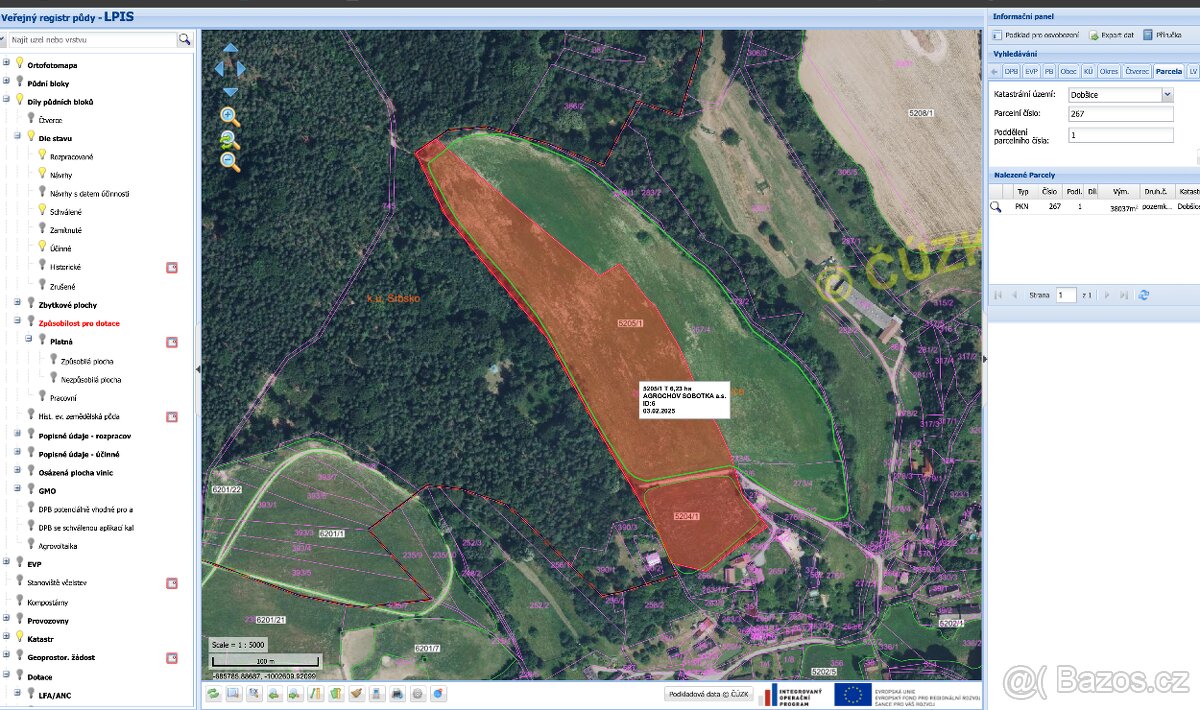Select the zoom out magnifier tool
The image size is (1200, 710).
(x=228, y=161)
